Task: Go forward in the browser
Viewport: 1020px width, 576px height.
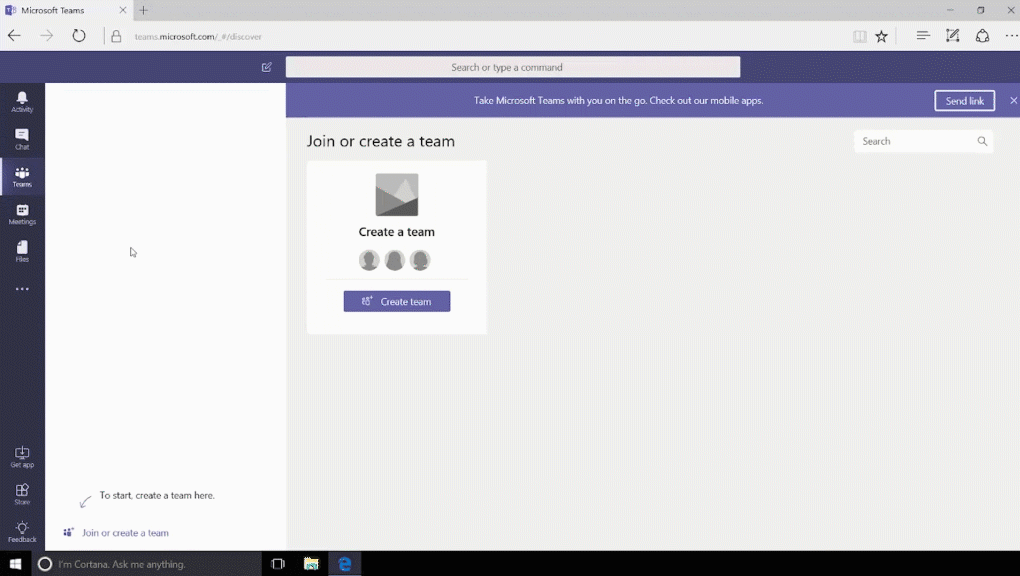Action: [x=46, y=36]
